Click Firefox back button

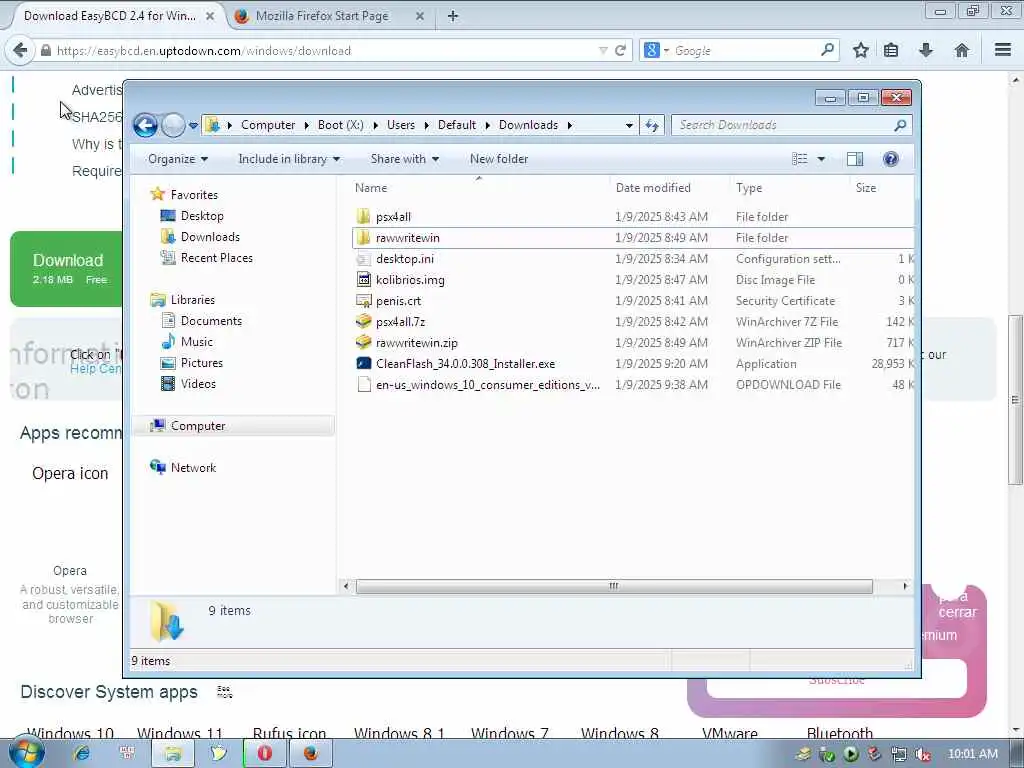[x=20, y=50]
